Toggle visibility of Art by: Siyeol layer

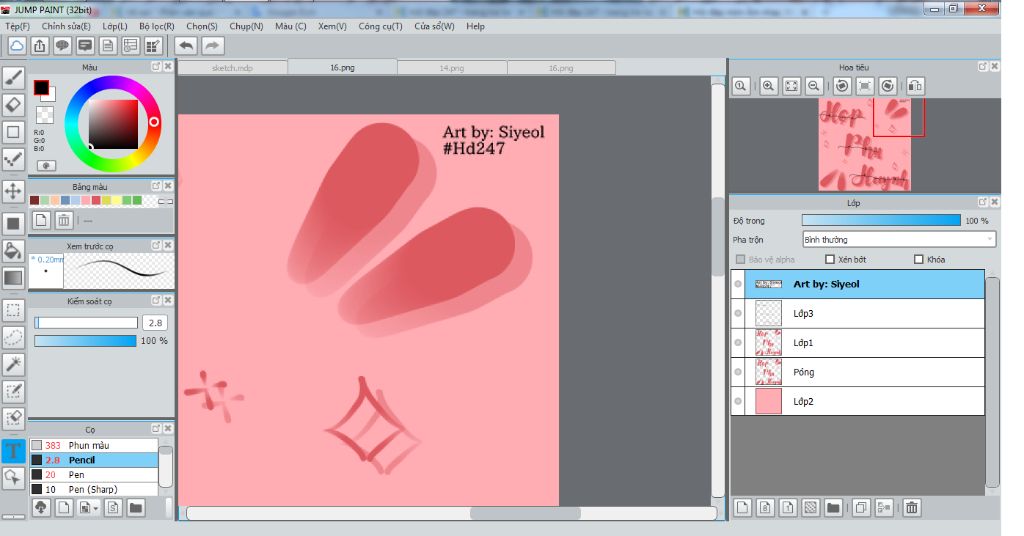[x=738, y=284]
